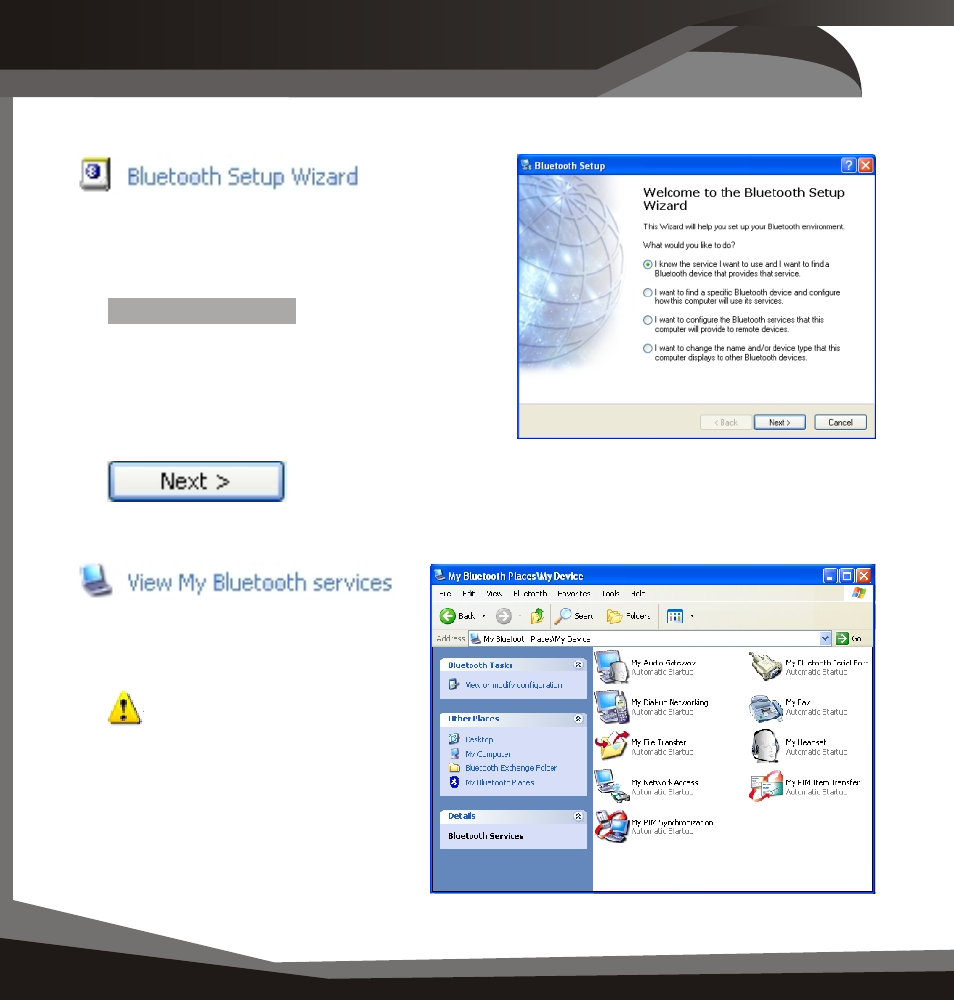
Task: Click 'Welcome to the Bluetooth Setup Wizard' title
Action: (744, 199)
